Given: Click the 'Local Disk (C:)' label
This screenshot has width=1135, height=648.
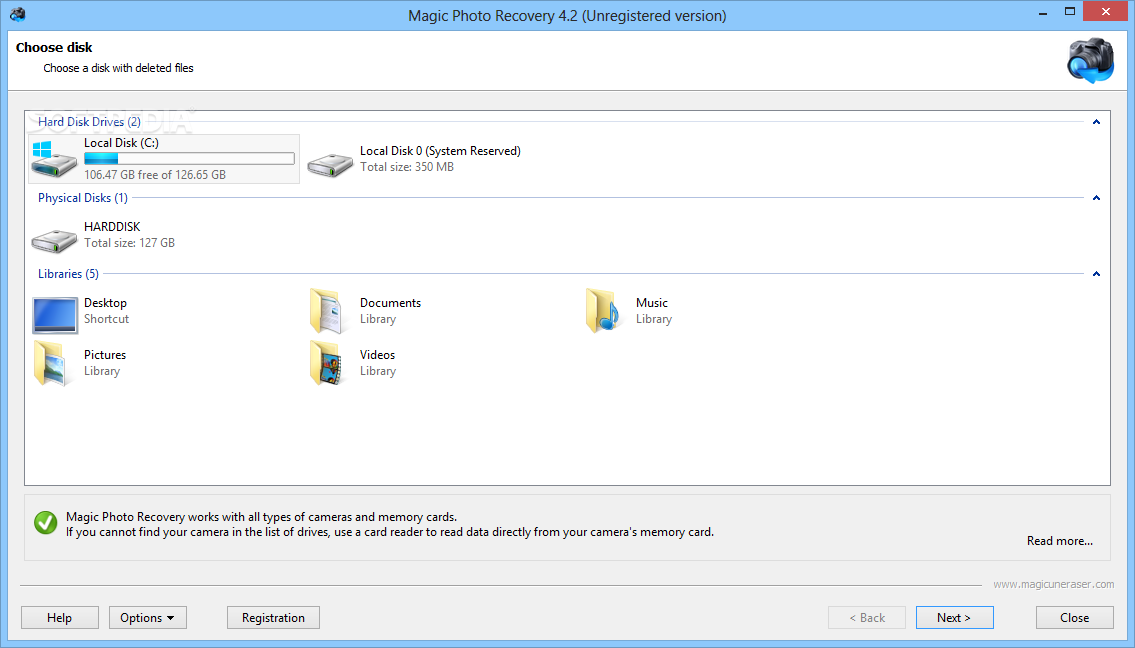Looking at the screenshot, I should 121,143.
